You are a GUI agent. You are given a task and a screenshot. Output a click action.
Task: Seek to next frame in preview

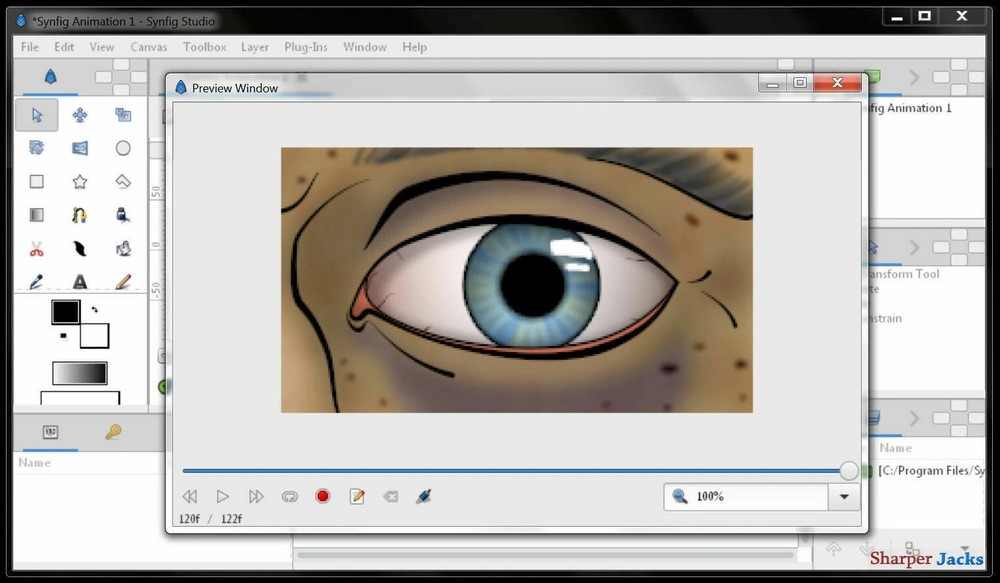click(256, 496)
